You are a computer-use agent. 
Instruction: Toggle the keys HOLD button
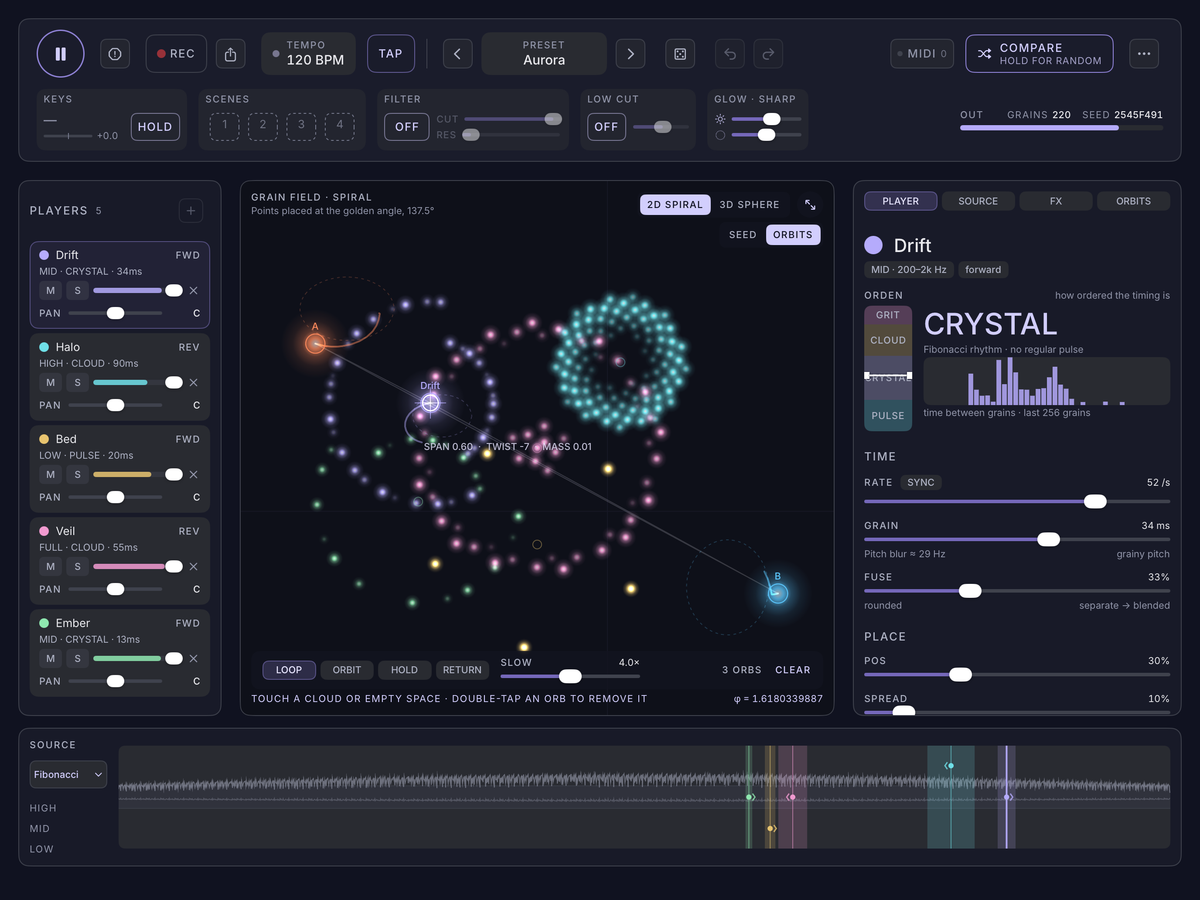pyautogui.click(x=155, y=127)
